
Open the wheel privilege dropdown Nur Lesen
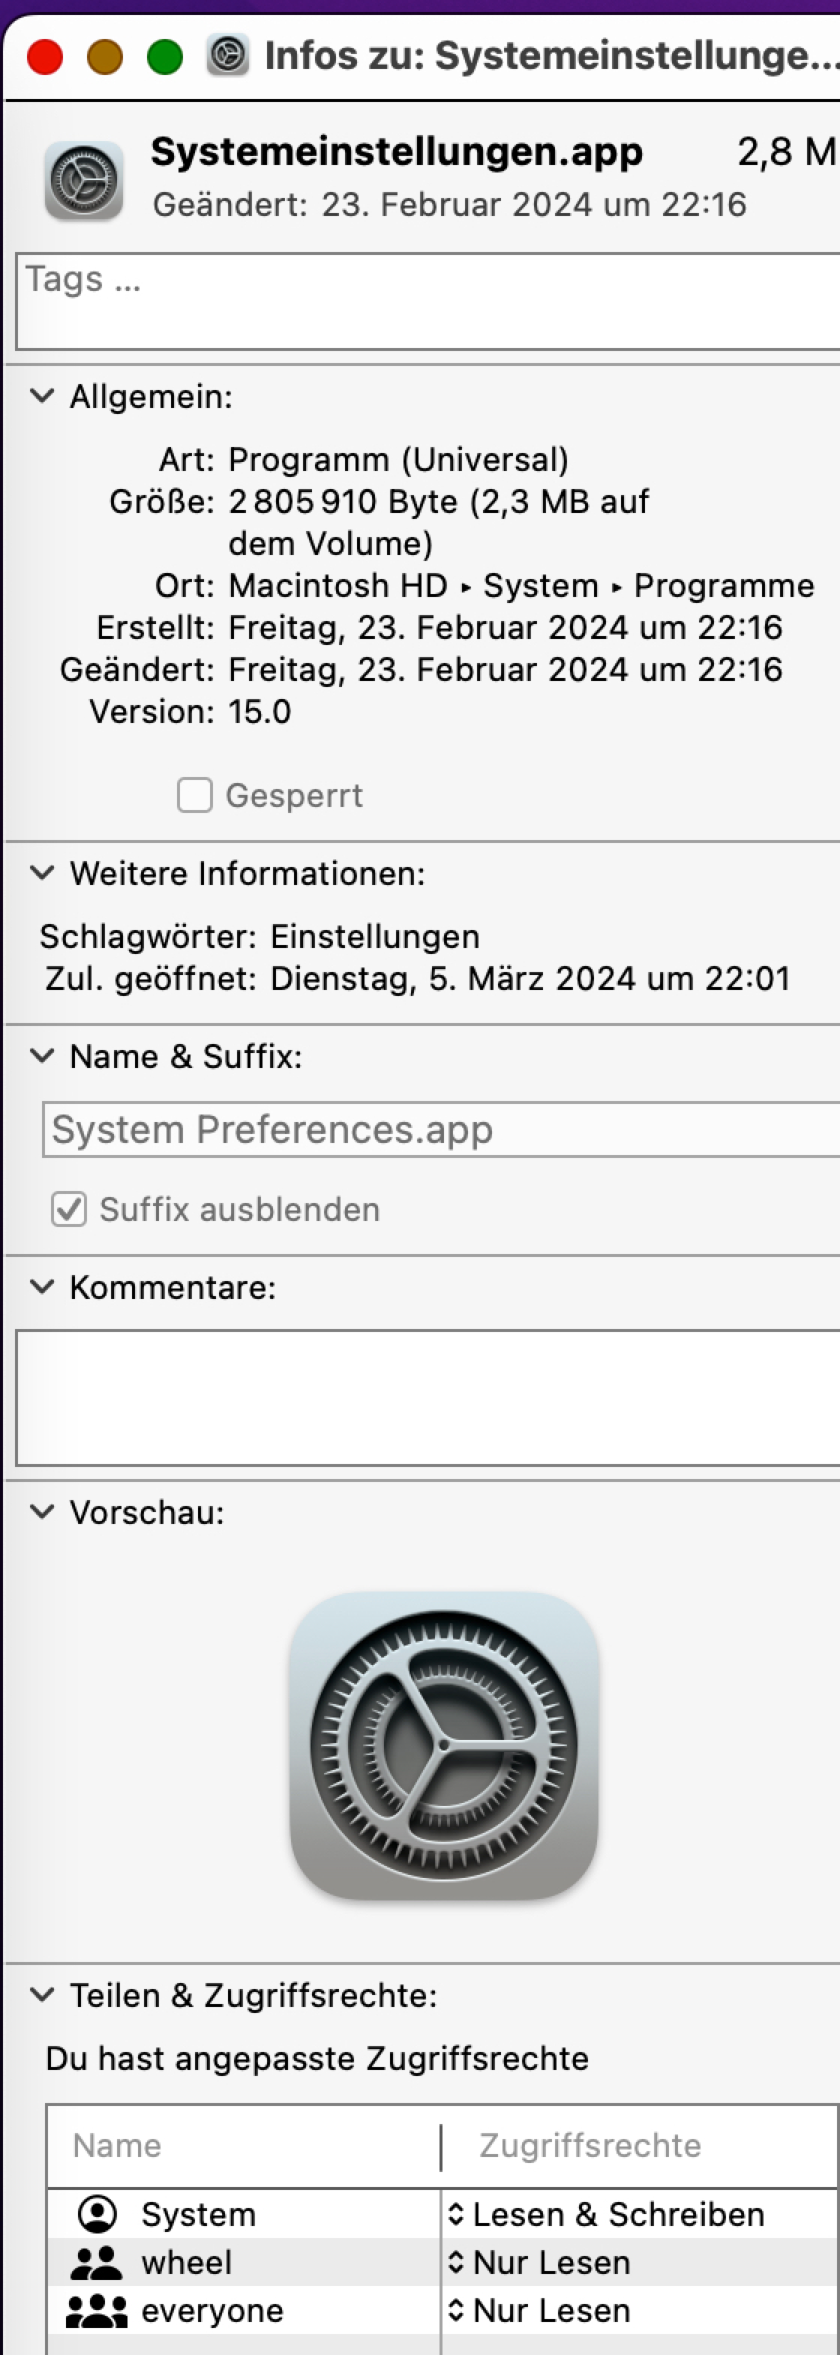[542, 2262]
